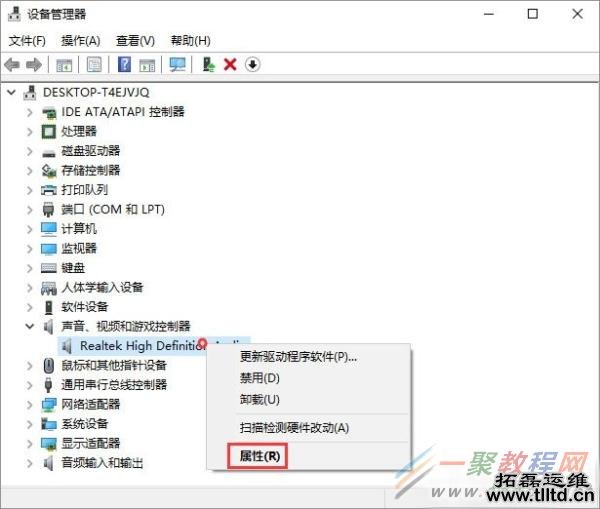The width and height of the screenshot is (600, 509).
Task: Expand the 系统设备 node chevron
Action: point(29,424)
